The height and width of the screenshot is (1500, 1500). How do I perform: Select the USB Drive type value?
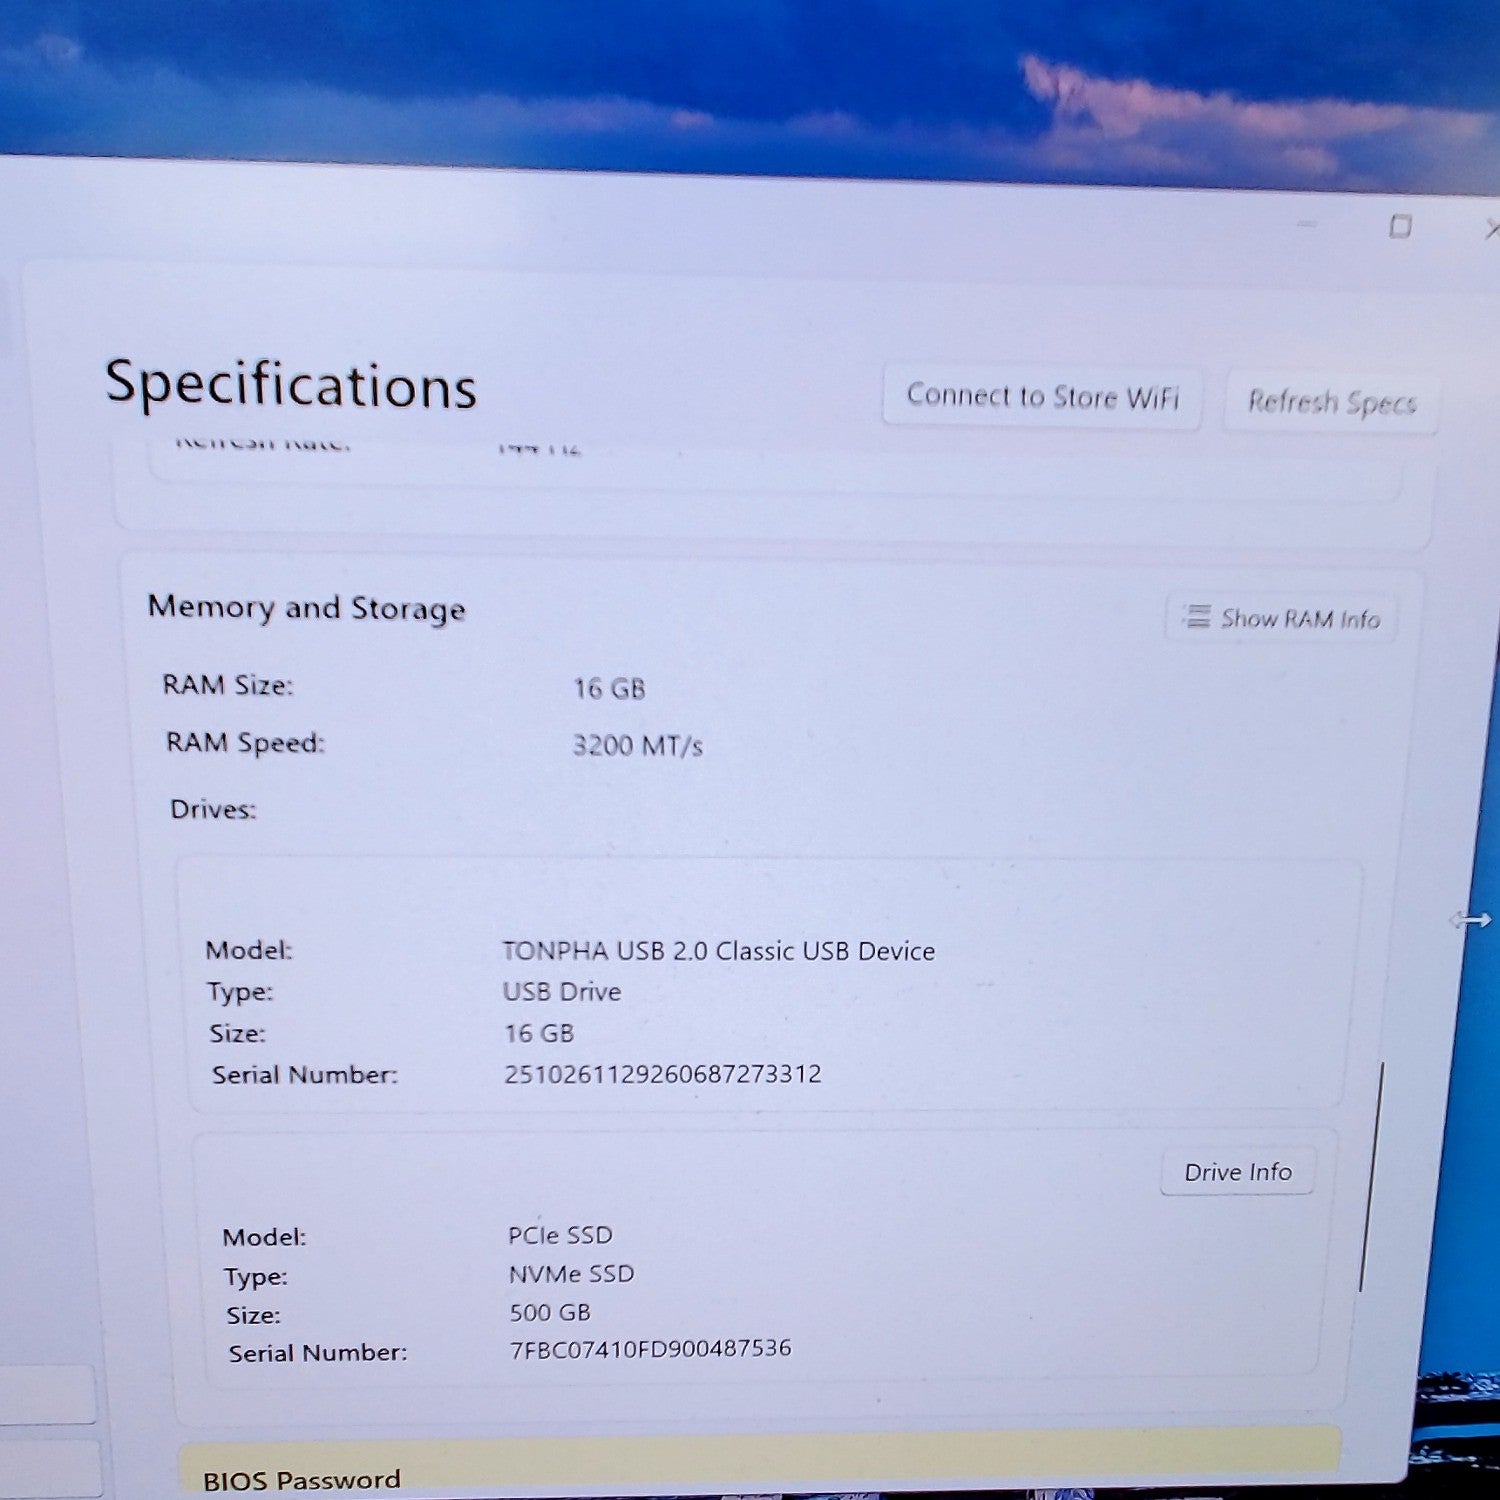(x=561, y=992)
